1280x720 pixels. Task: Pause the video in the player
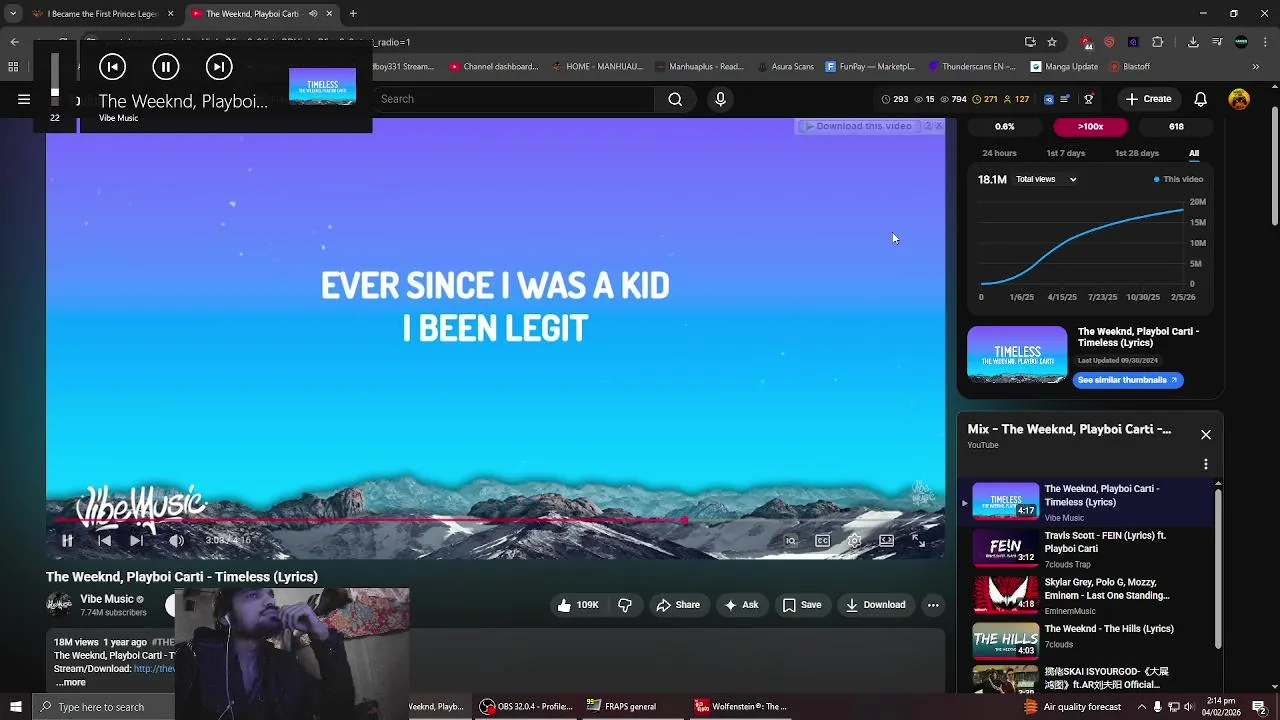point(67,540)
